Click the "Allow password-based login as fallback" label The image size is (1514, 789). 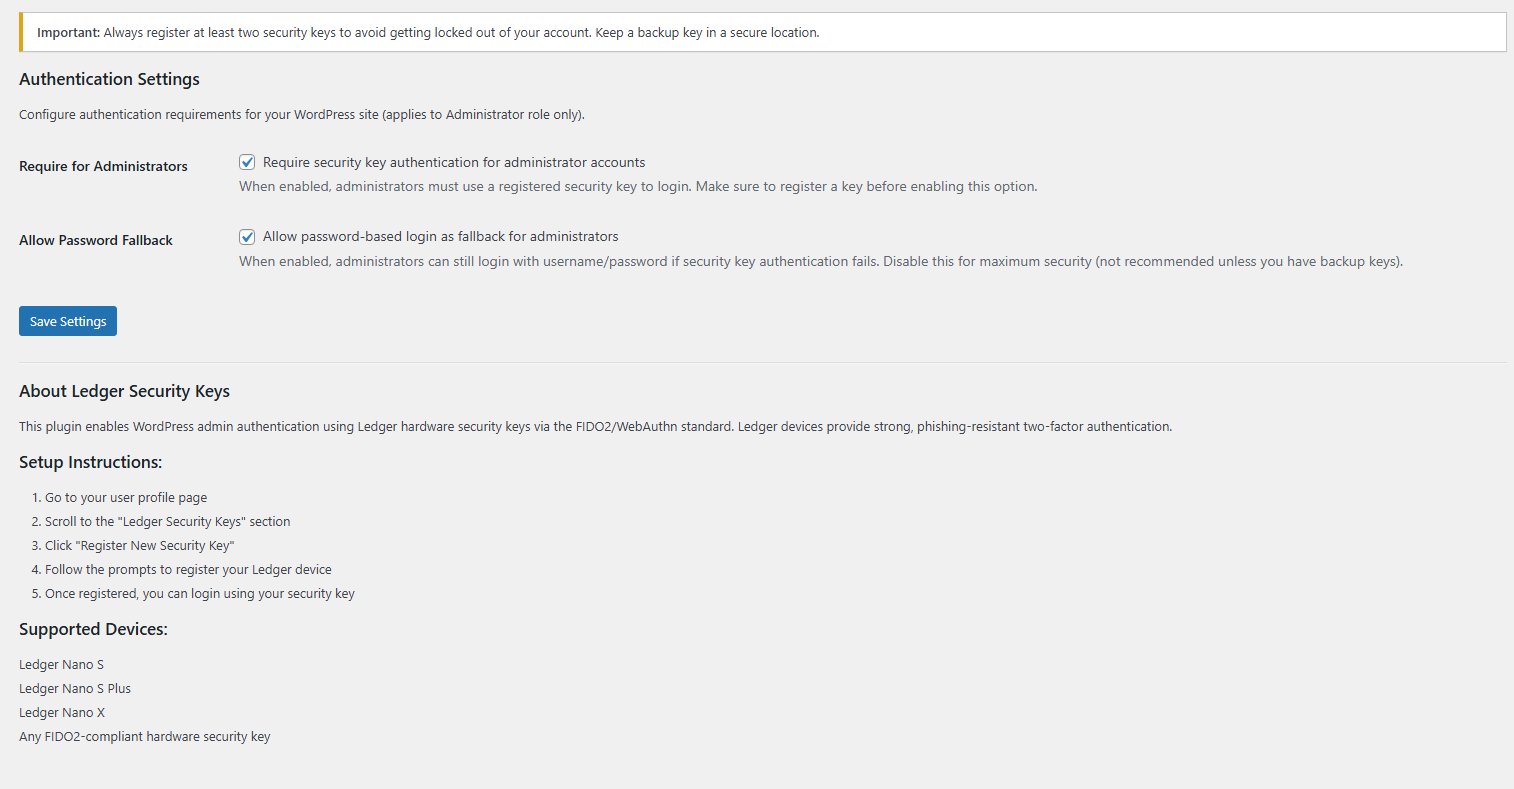point(440,237)
